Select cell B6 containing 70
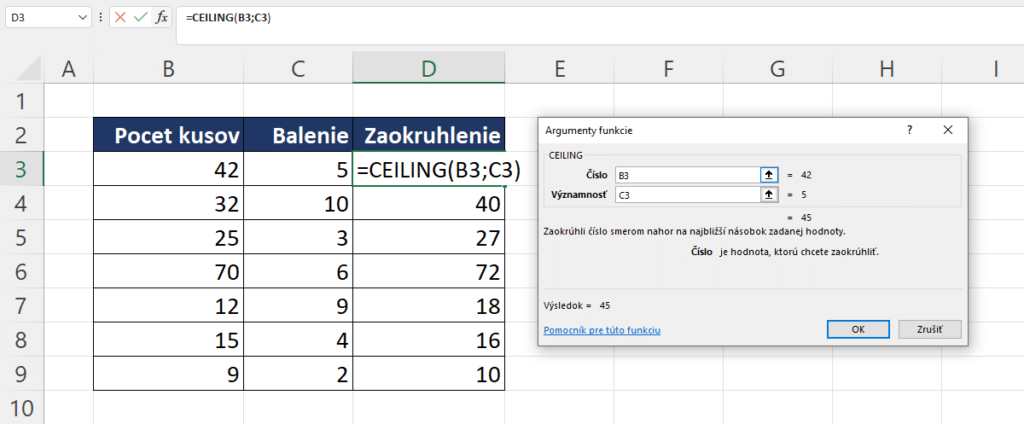Viewport: 1024px width, 424px height. pyautogui.click(x=168, y=270)
